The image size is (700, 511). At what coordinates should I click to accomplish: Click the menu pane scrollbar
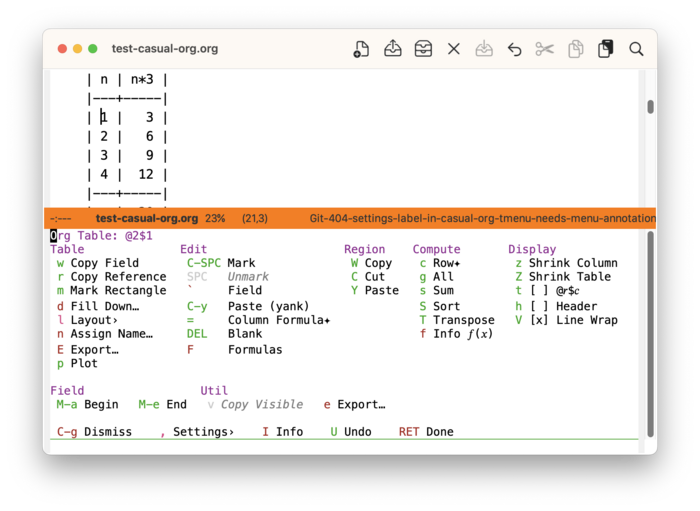click(650, 334)
